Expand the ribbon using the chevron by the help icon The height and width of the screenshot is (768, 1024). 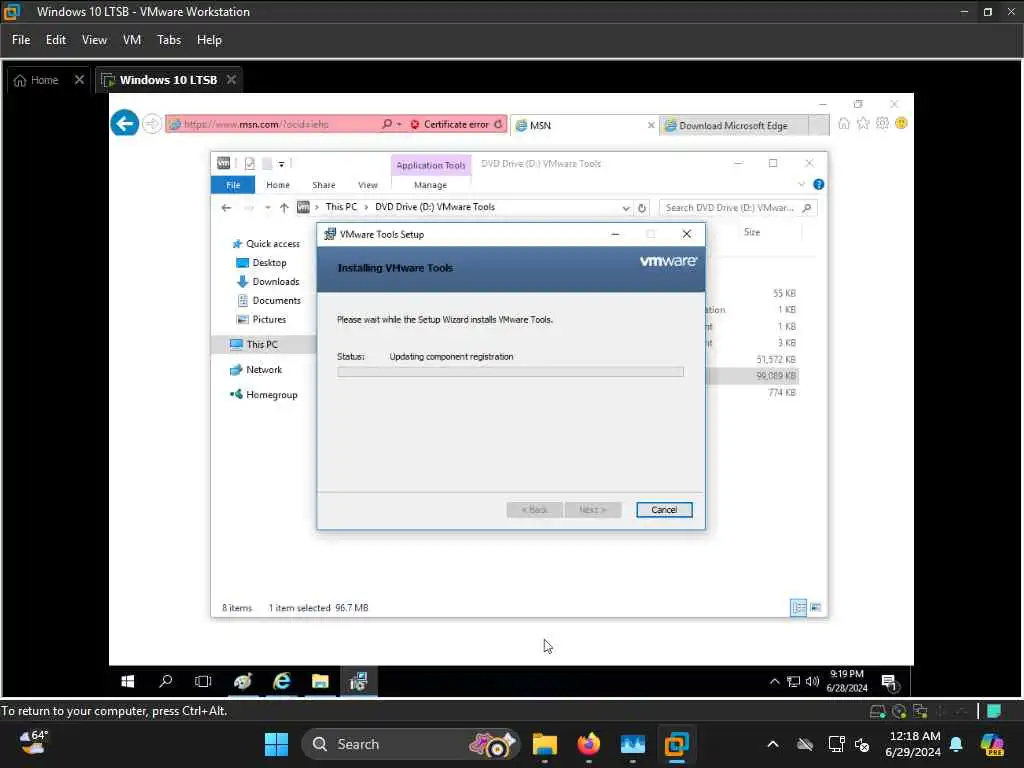(x=801, y=185)
